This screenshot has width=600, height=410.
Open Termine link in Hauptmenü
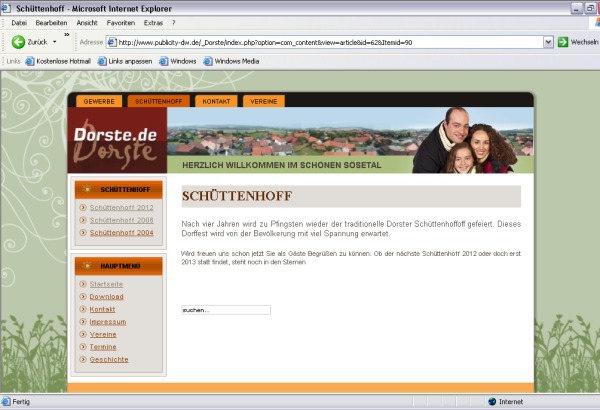click(103, 347)
